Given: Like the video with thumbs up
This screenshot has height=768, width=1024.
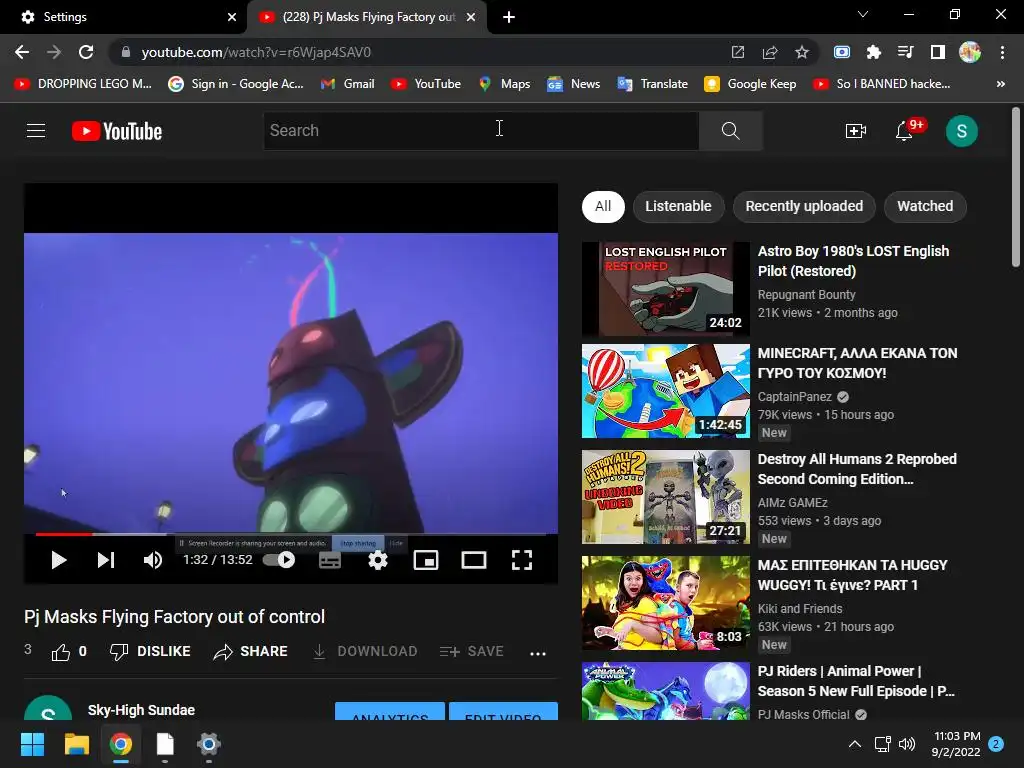Looking at the screenshot, I should pyautogui.click(x=61, y=652).
